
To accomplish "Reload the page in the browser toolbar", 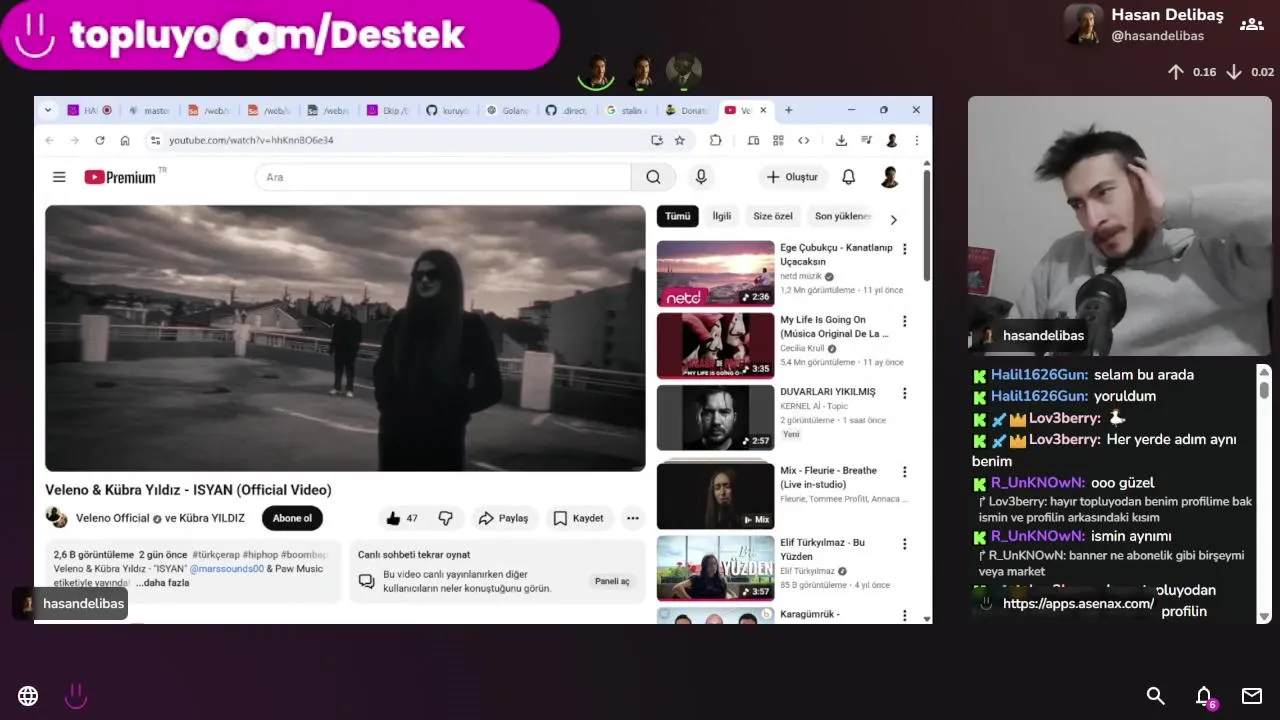I will pos(100,140).
